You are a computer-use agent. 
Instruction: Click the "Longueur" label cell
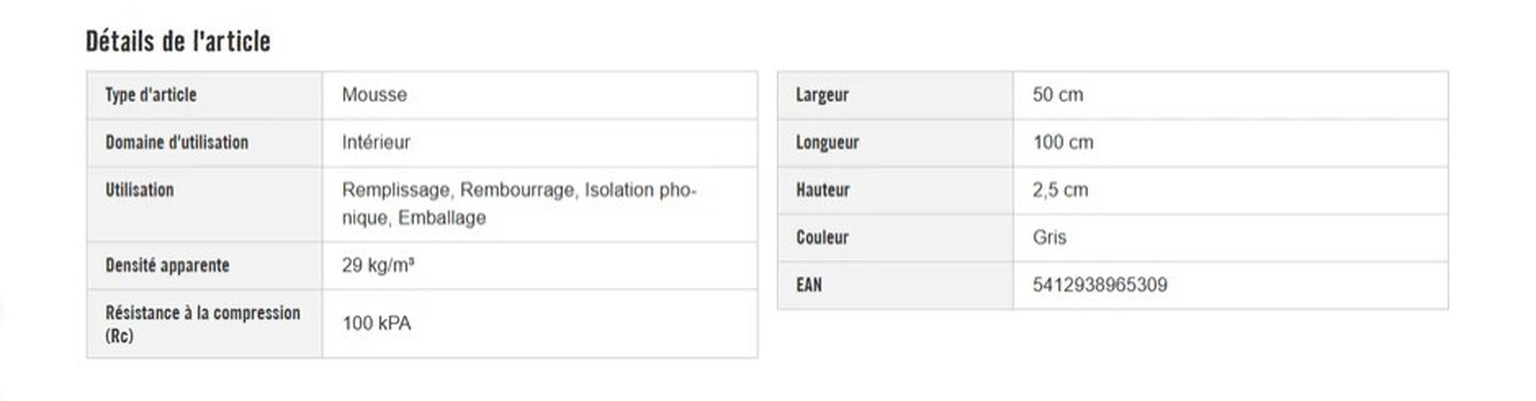click(x=827, y=142)
